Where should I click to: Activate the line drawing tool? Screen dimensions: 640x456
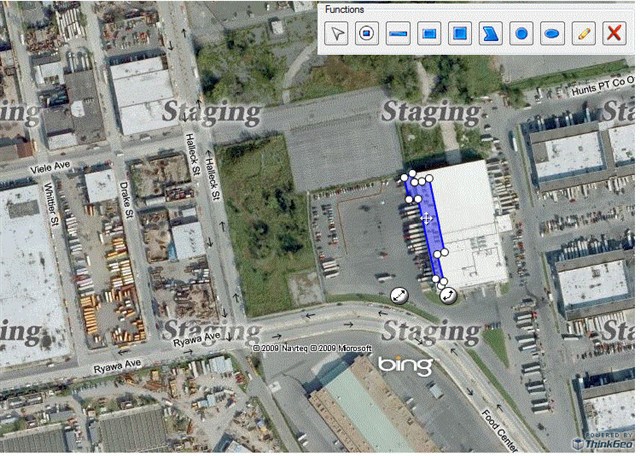point(398,33)
